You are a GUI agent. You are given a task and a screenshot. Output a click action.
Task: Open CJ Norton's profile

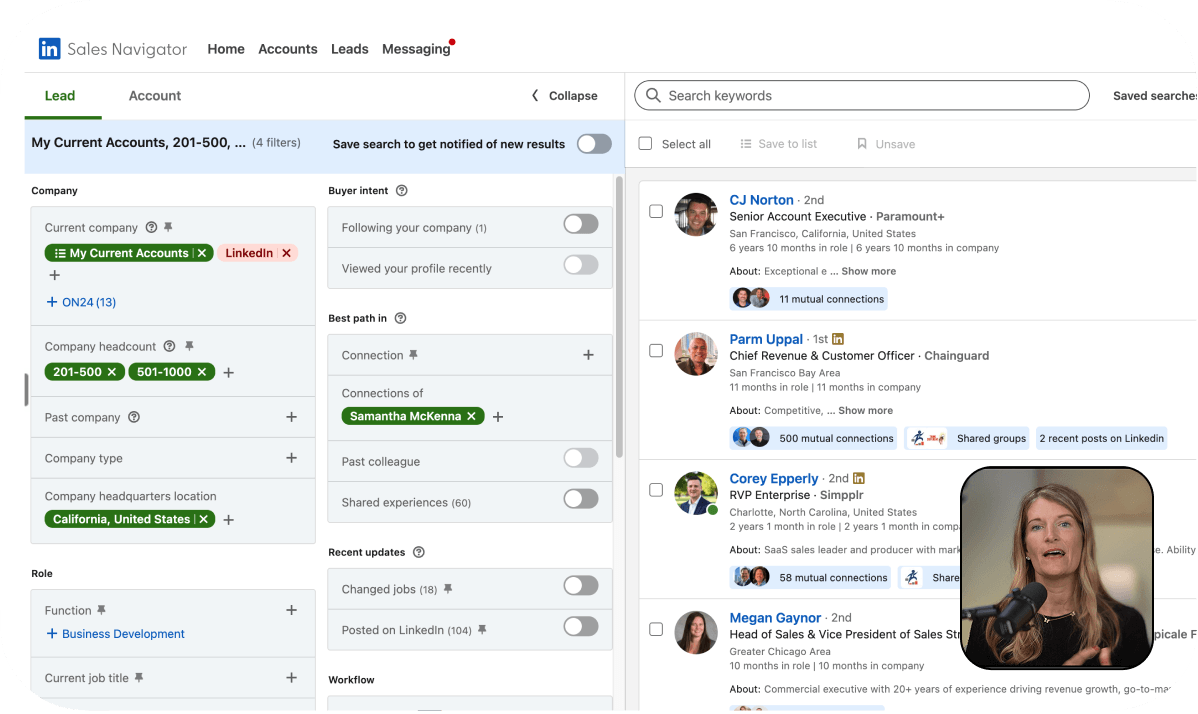click(x=762, y=200)
